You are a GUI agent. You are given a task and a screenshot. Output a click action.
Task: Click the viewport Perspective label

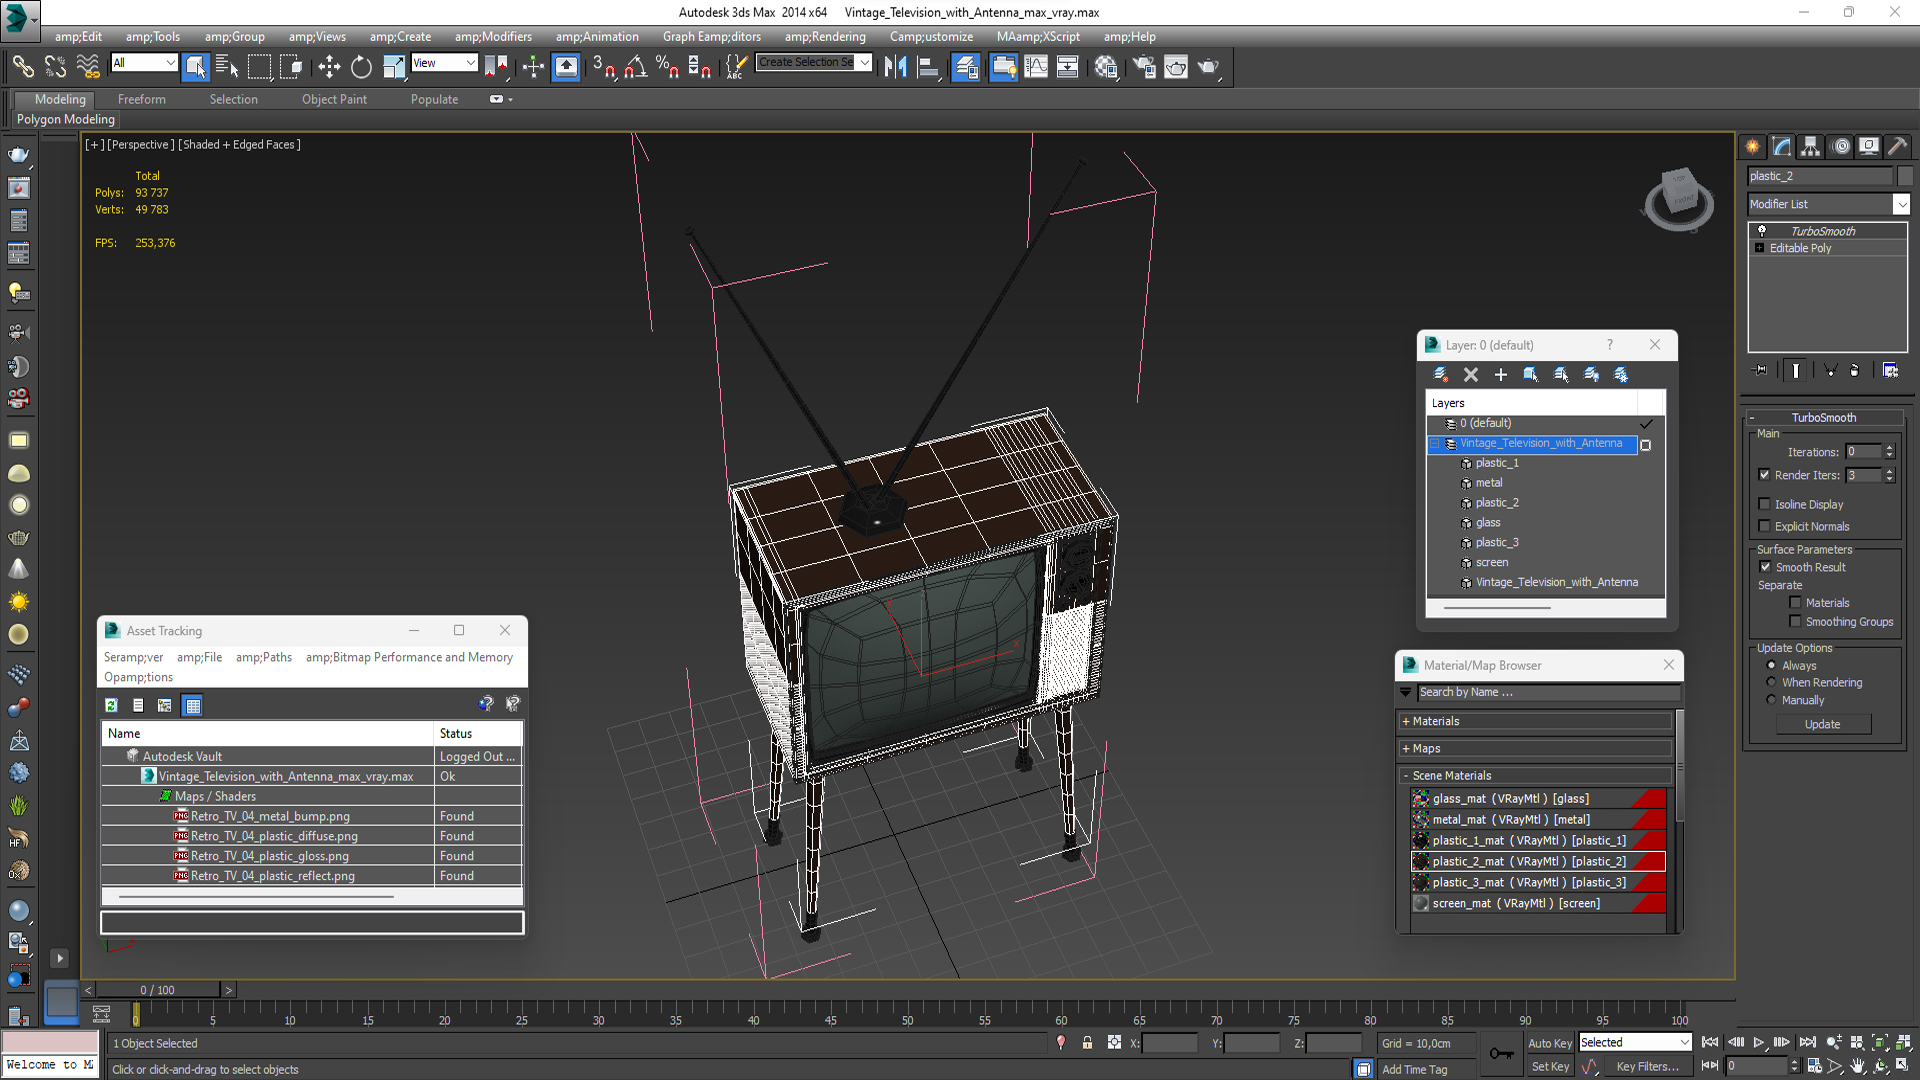click(140, 144)
